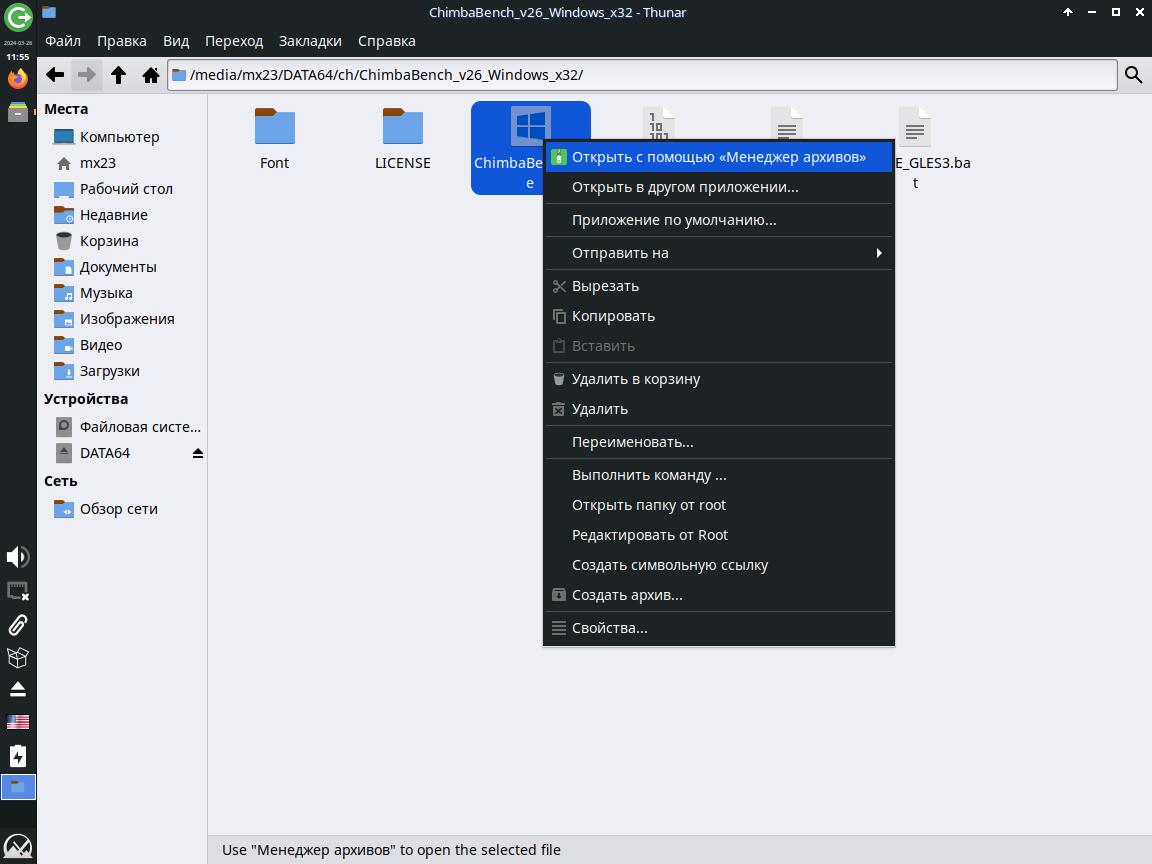The image size is (1152, 864).
Task: Open the Font folder icon
Action: point(275,126)
